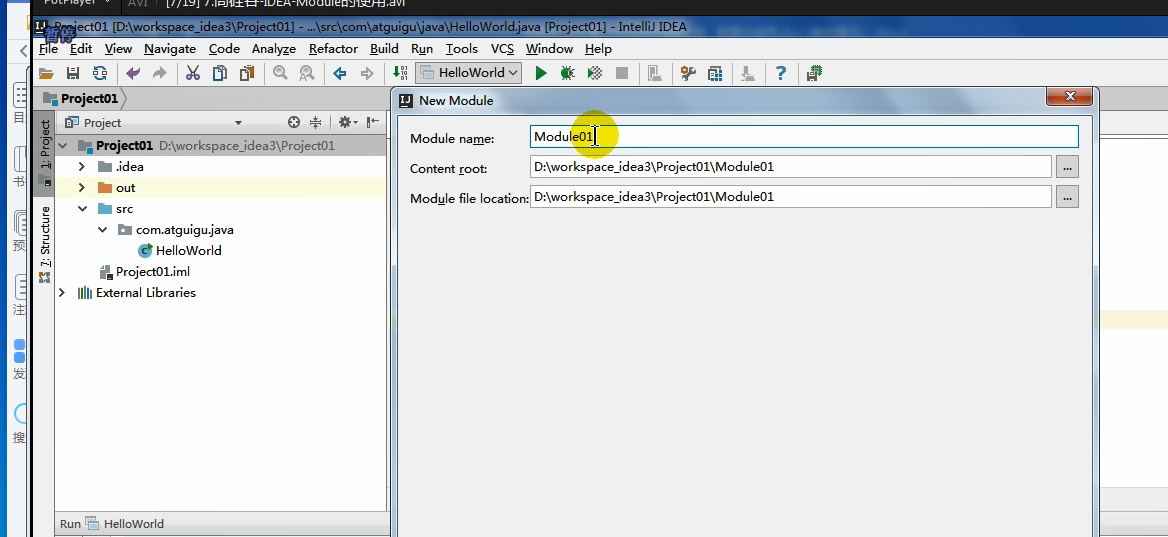
Task: Select the Project01.iml file
Action: pos(147,272)
